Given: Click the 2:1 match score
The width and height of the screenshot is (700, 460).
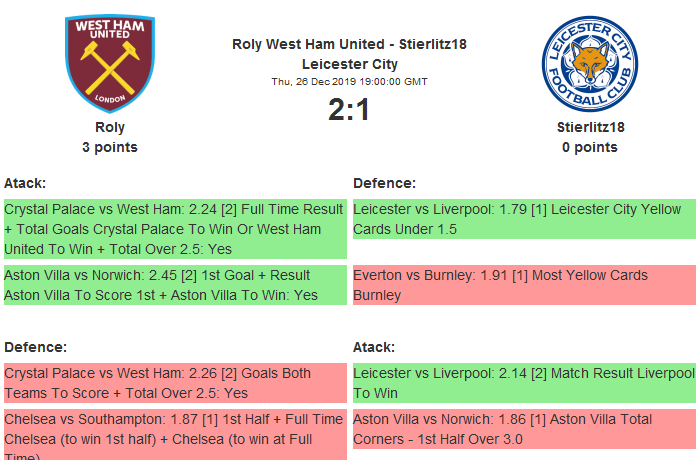Looking at the screenshot, I should pos(349,109).
